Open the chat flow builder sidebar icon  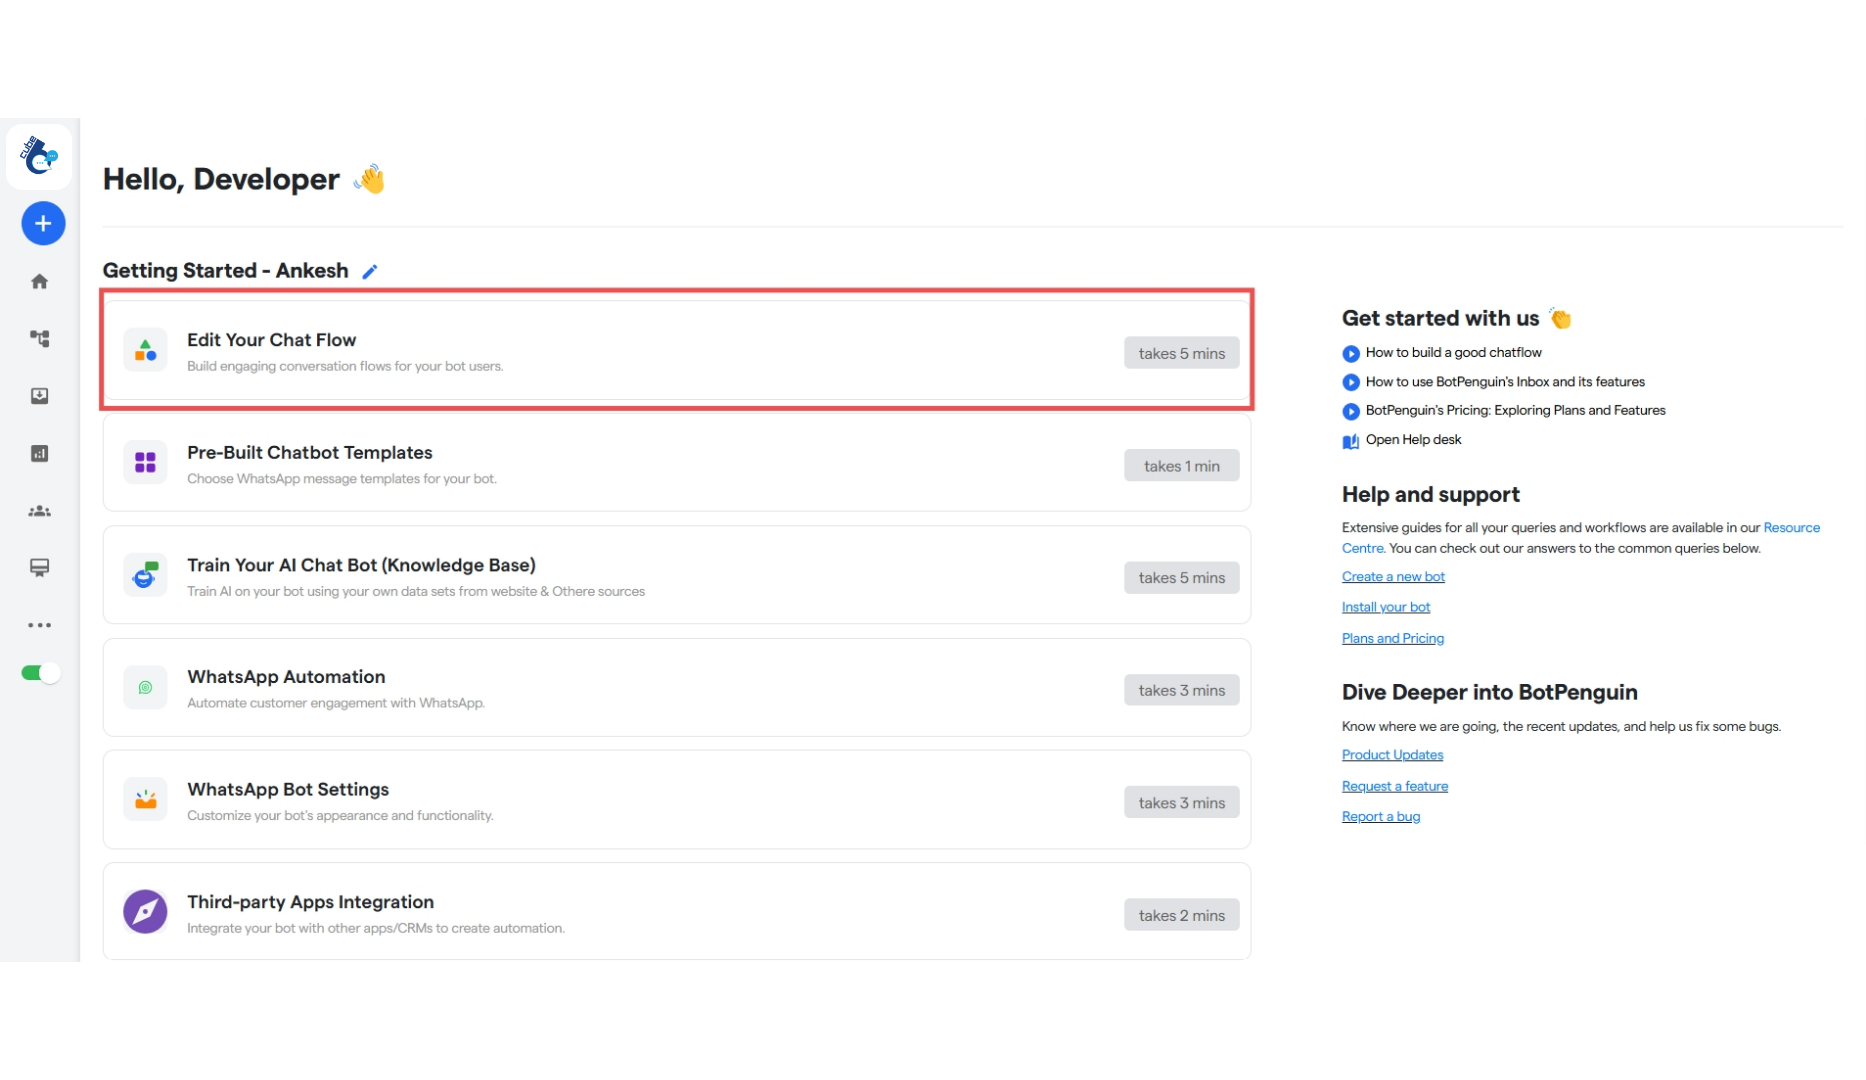pyautogui.click(x=40, y=339)
